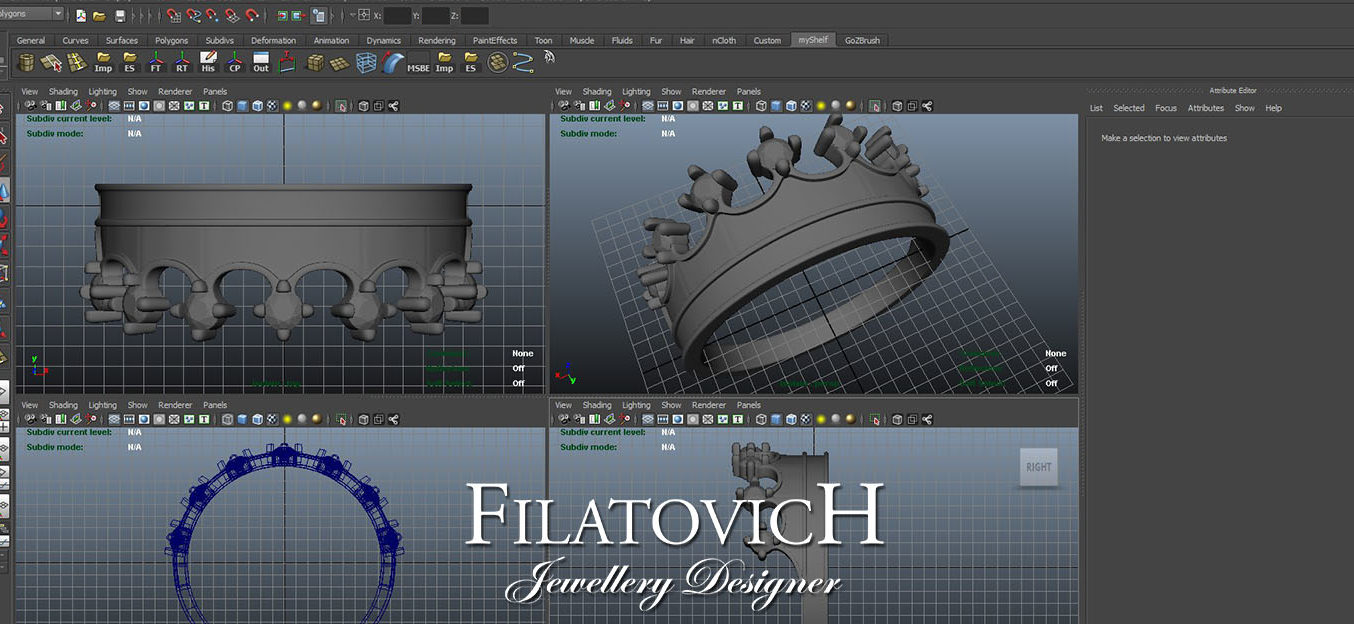Click the polygon cube icon on myShelf
Image resolution: width=1354 pixels, height=624 pixels.
(316, 62)
